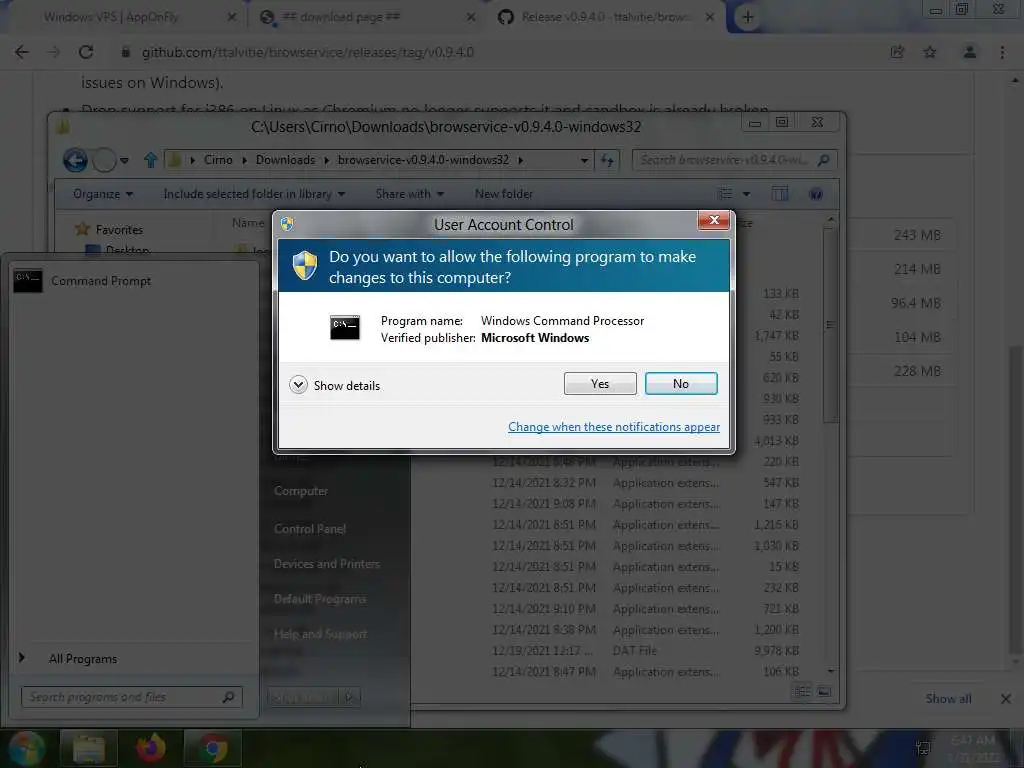1024x768 pixels.
Task: Switch to Chrome in the taskbar
Action: [x=213, y=748]
